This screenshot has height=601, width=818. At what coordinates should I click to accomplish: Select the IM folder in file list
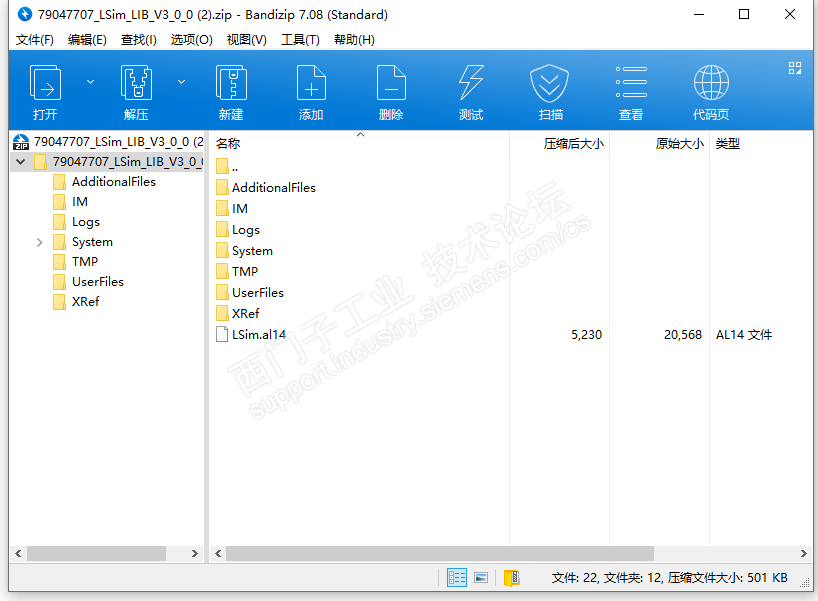point(240,209)
